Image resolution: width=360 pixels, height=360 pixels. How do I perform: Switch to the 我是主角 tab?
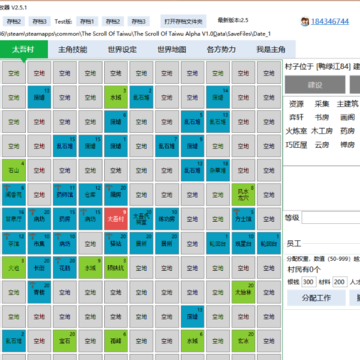point(271,50)
